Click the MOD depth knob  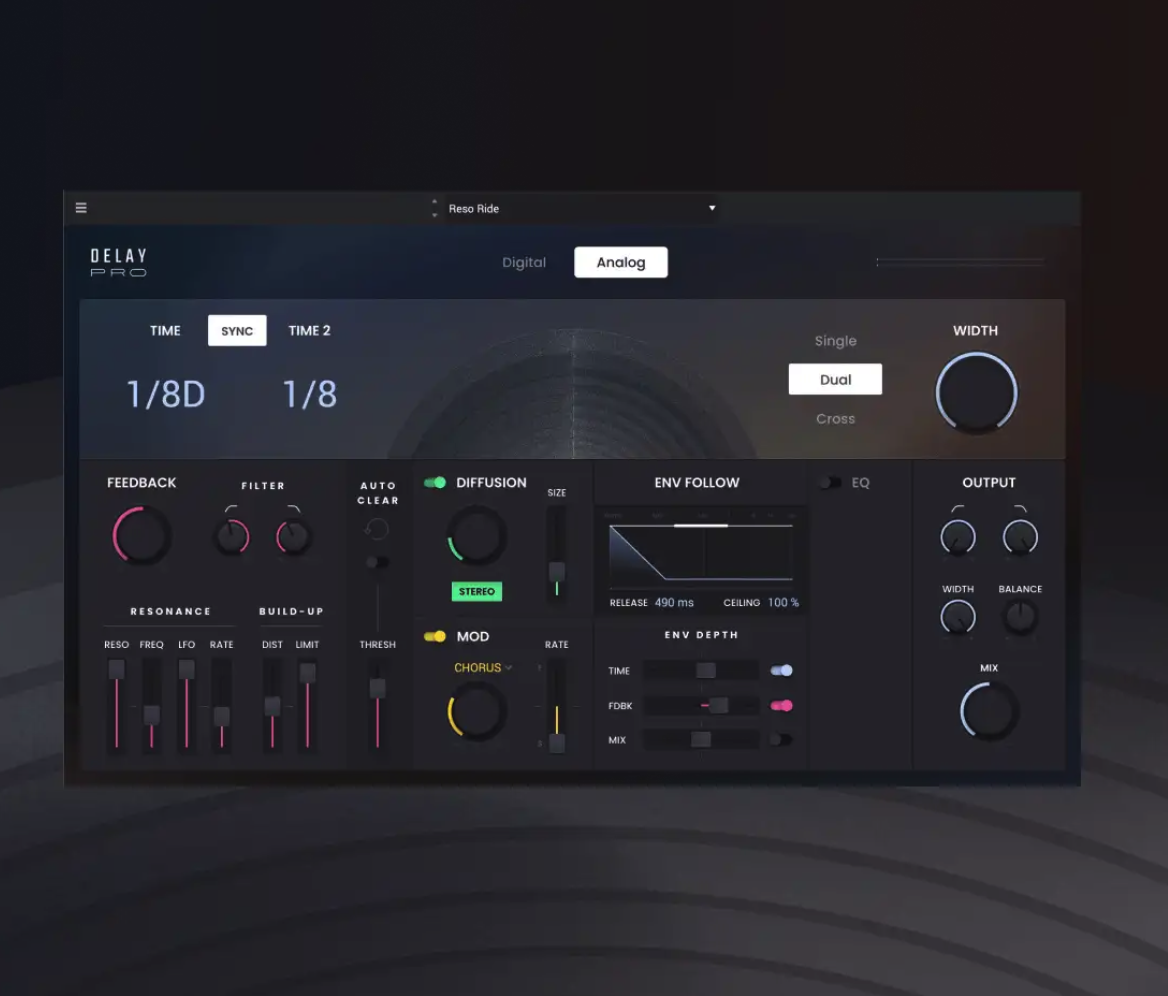477,711
